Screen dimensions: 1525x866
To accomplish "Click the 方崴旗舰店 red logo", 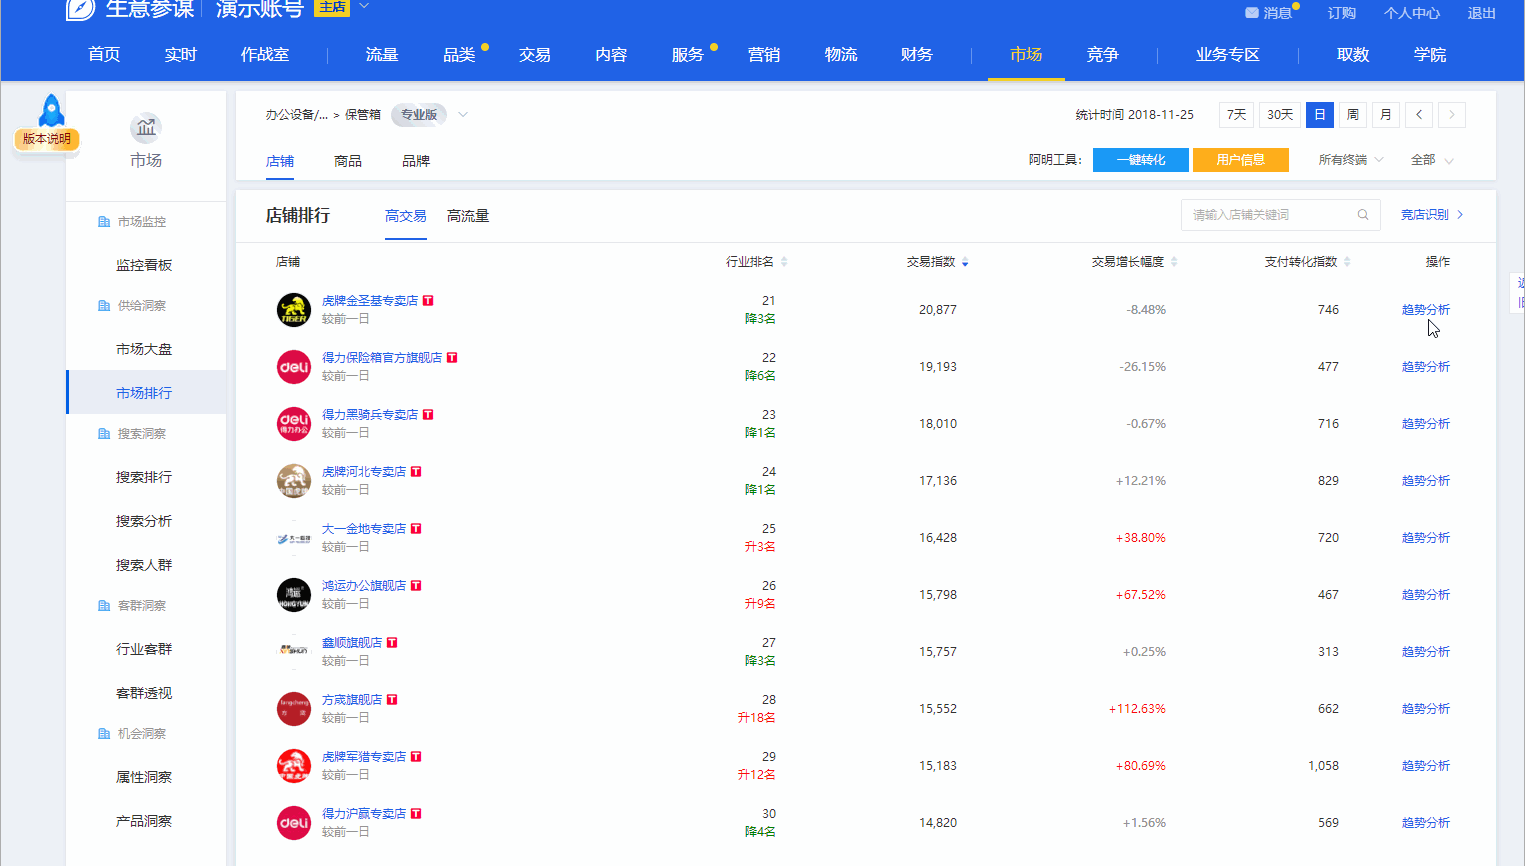I will [x=294, y=709].
